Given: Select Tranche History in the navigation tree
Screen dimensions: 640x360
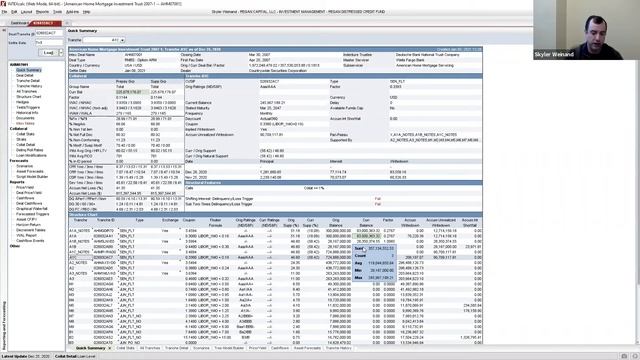Looking at the screenshot, I should [x=29, y=86].
